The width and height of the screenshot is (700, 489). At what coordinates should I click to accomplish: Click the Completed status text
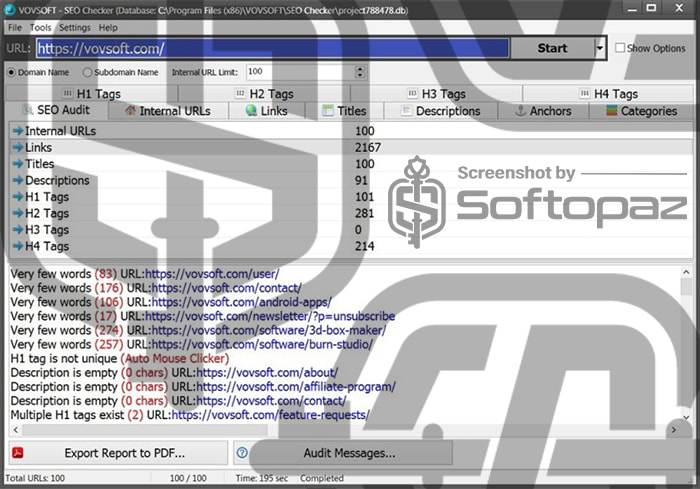click(321, 478)
